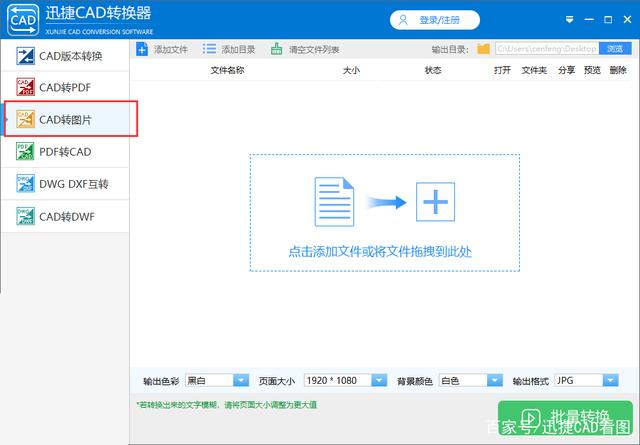Click the output directory path field
Viewport: 640px width, 445px height.
point(547,49)
